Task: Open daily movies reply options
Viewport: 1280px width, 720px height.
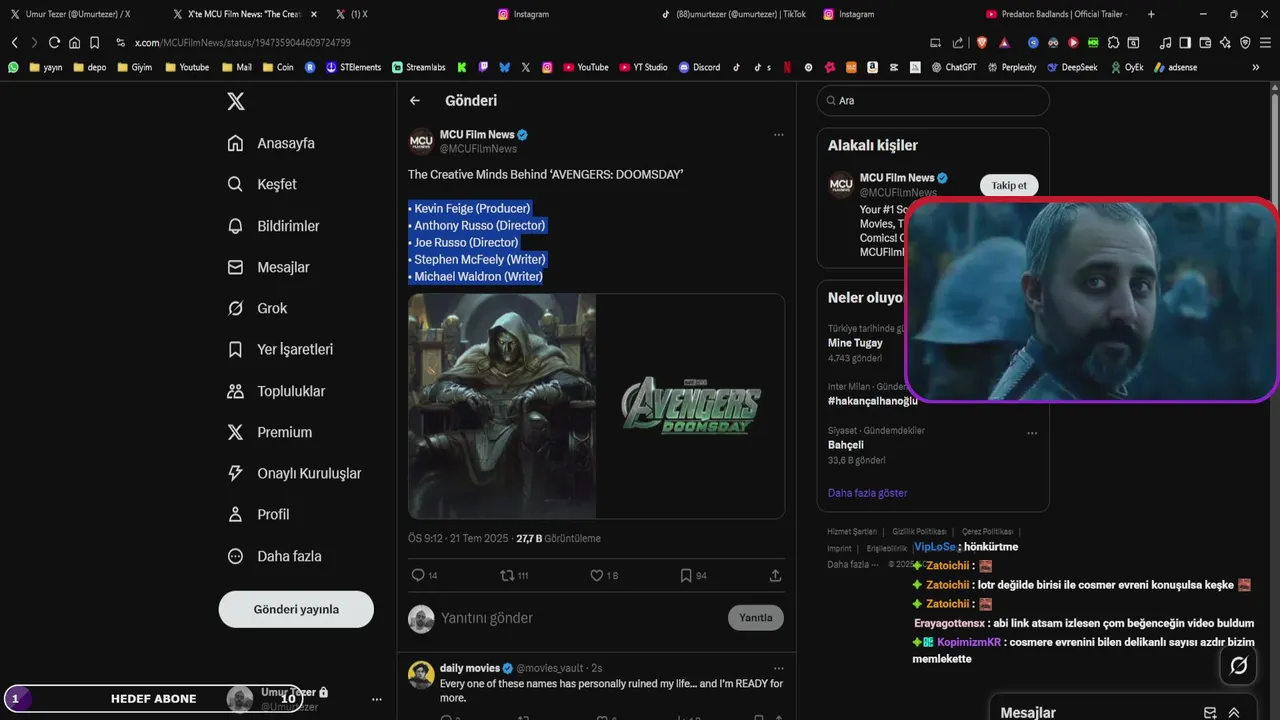Action: click(778, 668)
